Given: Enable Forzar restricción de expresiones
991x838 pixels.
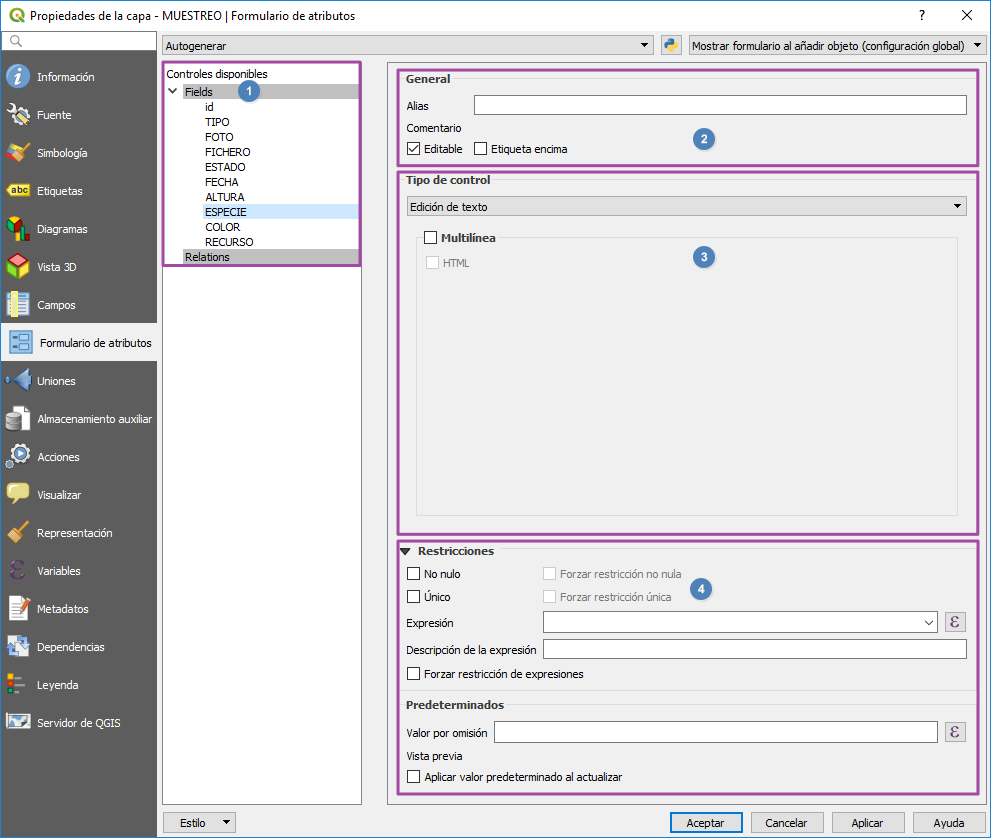Looking at the screenshot, I should point(413,674).
